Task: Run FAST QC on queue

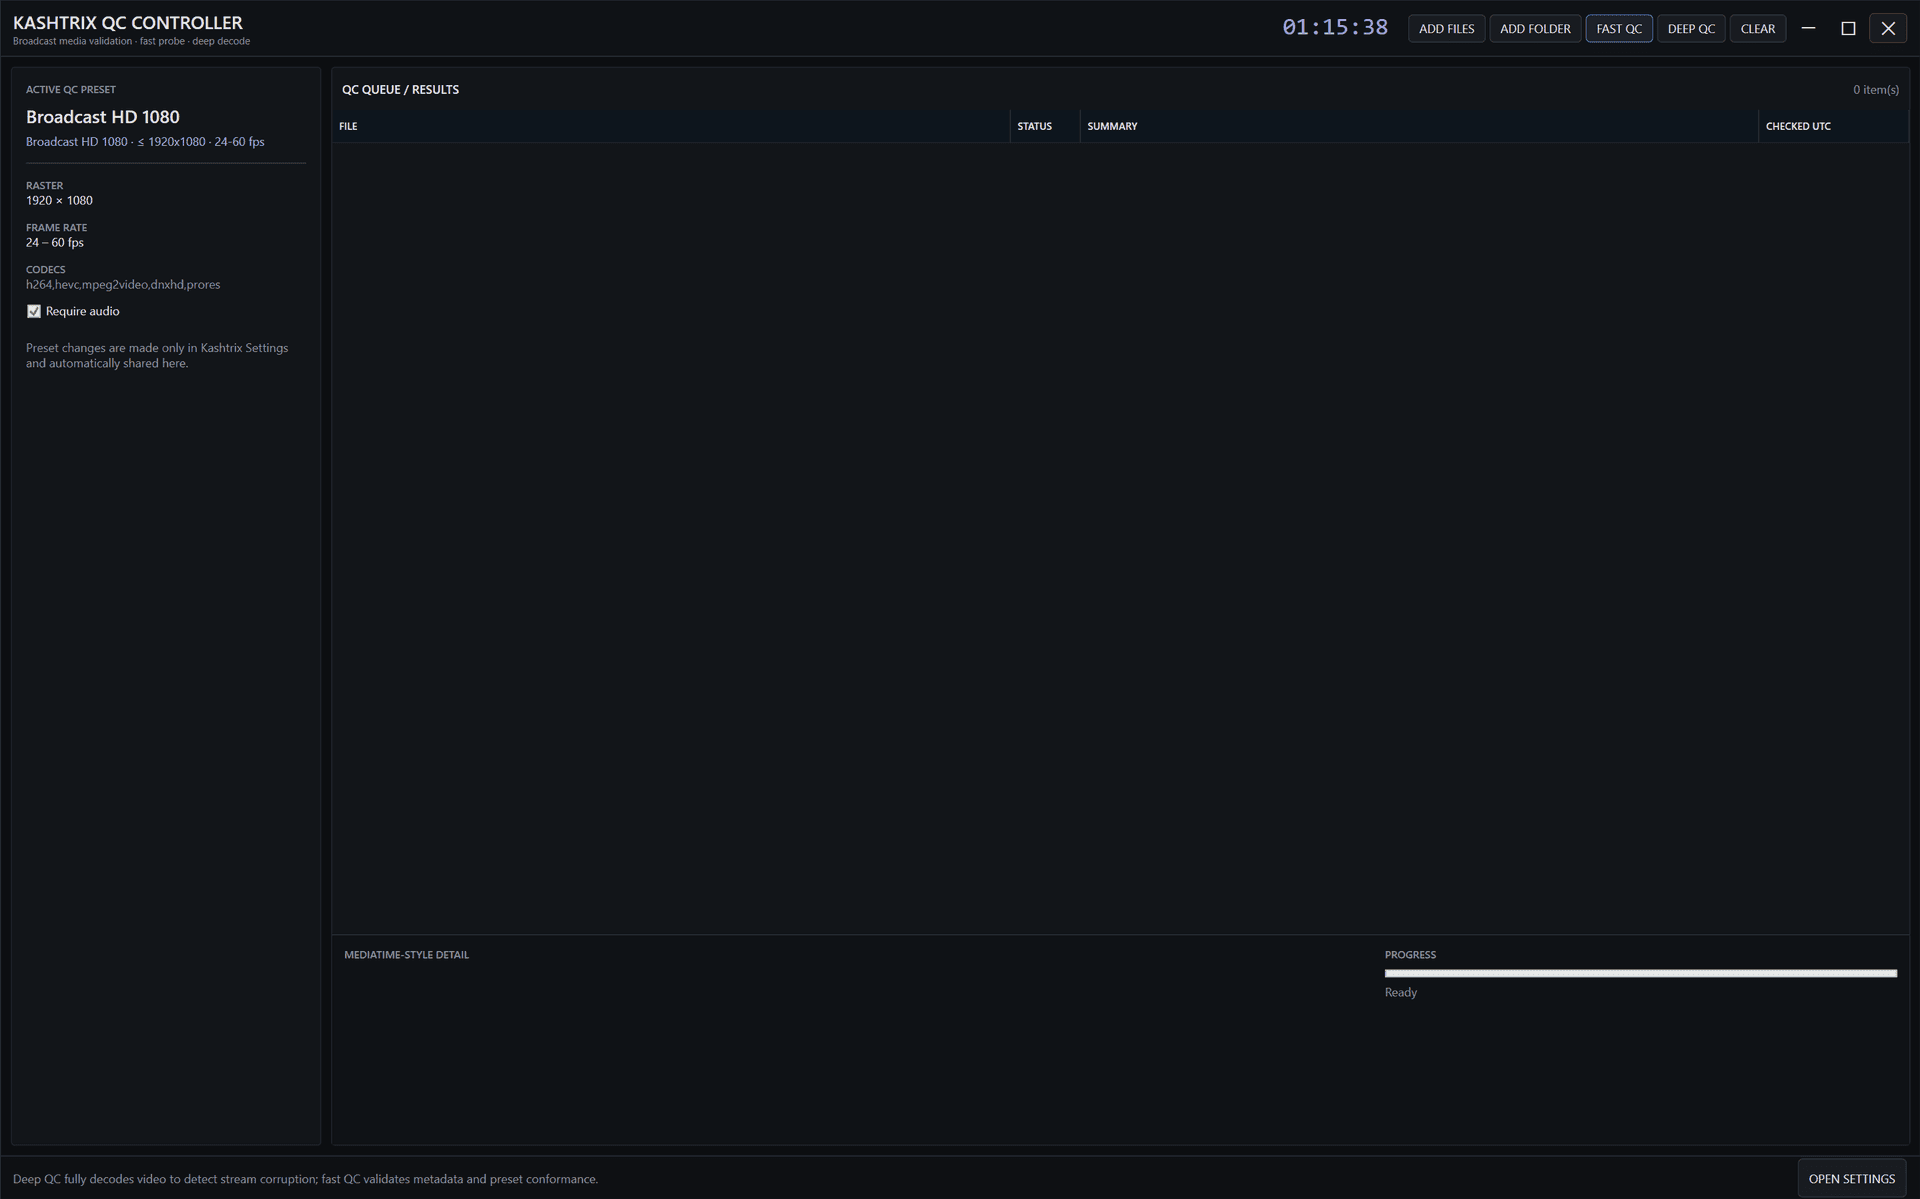Action: coord(1619,28)
